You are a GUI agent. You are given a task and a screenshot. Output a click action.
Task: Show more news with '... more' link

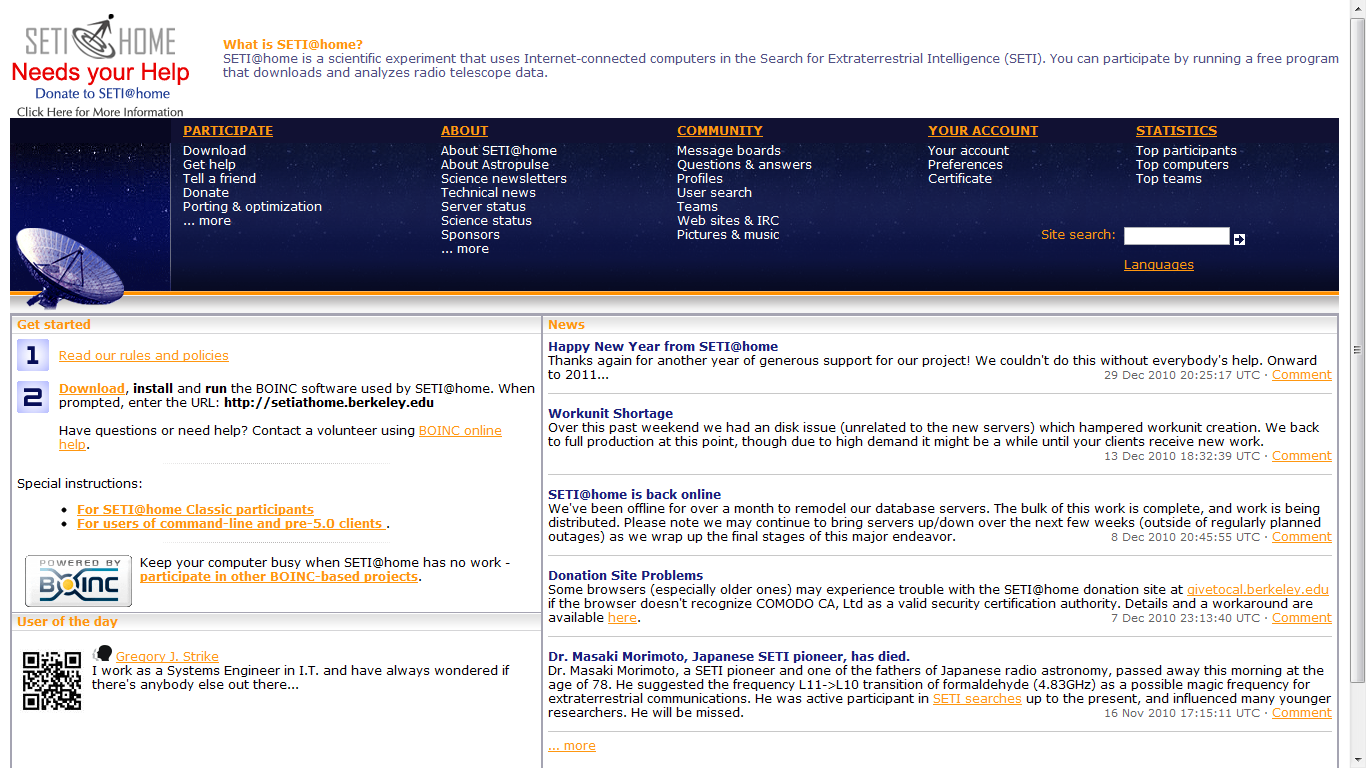[x=572, y=746]
